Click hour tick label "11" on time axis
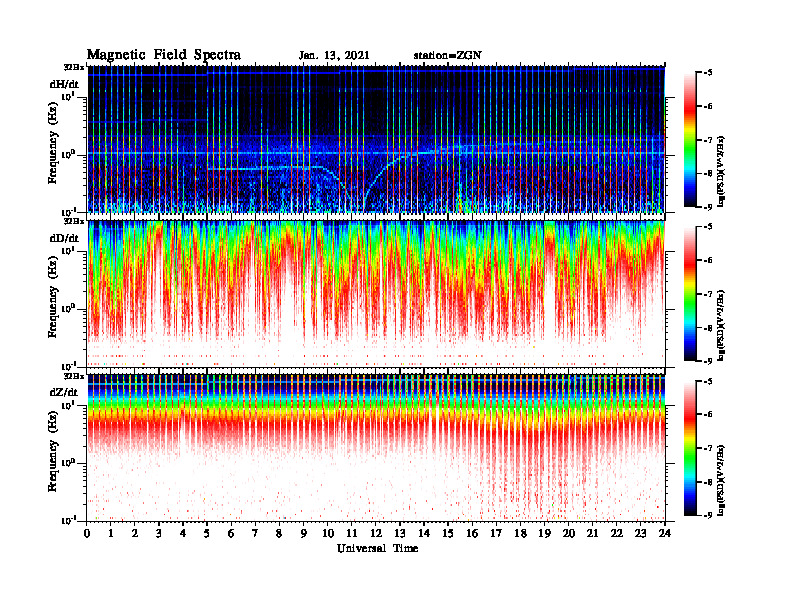Image resolution: width=792 pixels, height=612 pixels. pyautogui.click(x=352, y=533)
